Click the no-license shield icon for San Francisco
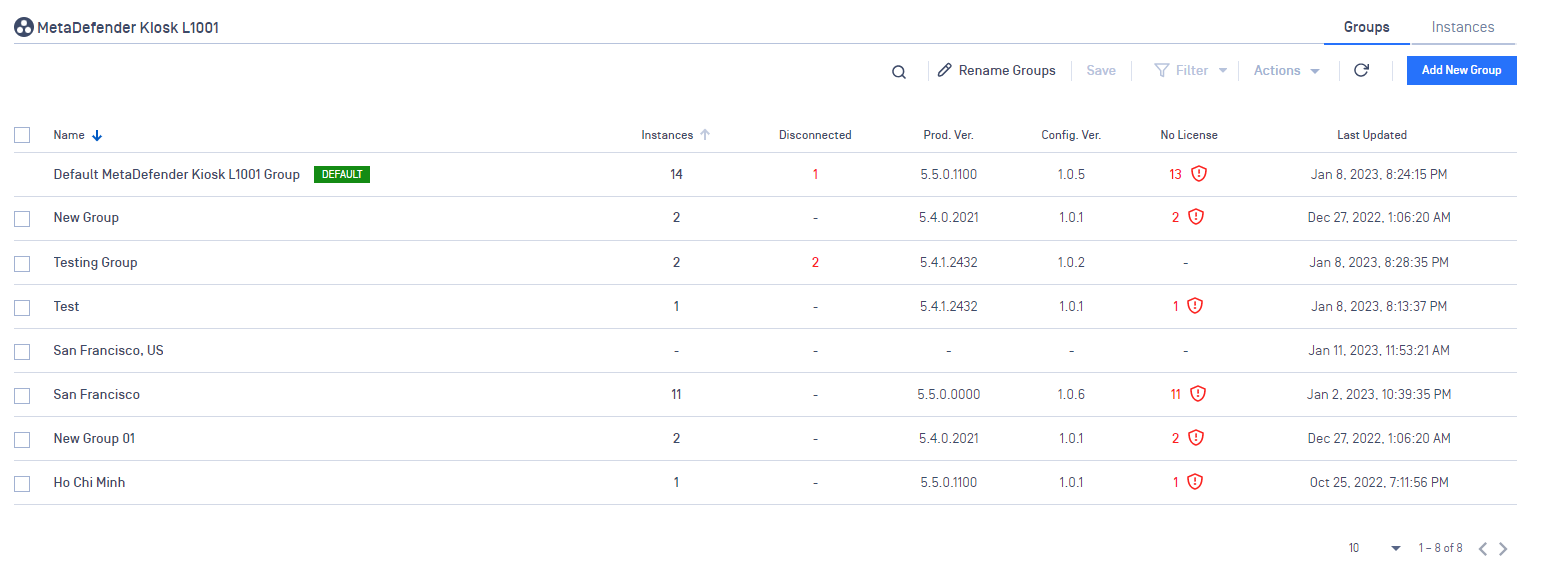The width and height of the screenshot is (1543, 587). pos(1198,394)
